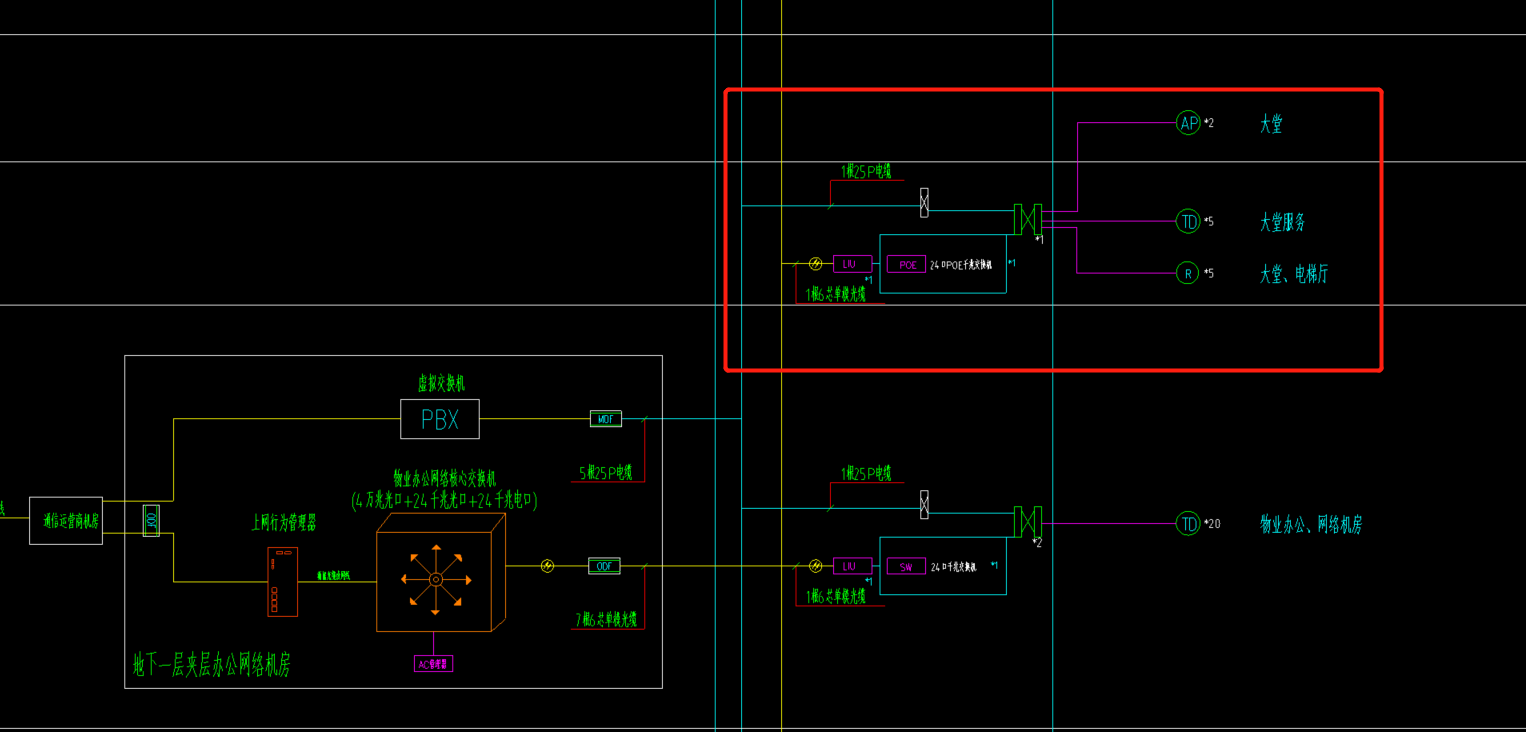
Task: Select the 5根25P电缆 annotation
Action: pyautogui.click(x=606, y=472)
